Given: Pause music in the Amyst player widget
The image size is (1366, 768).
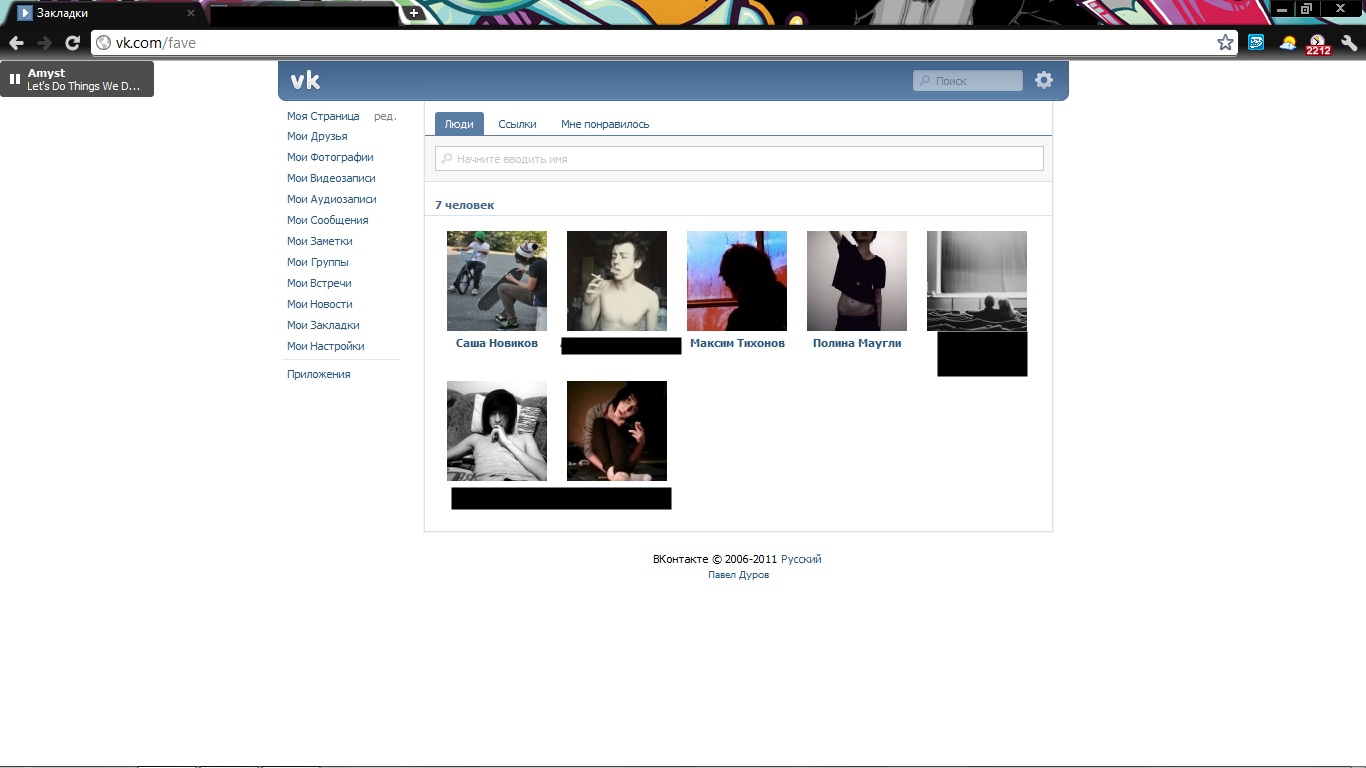Looking at the screenshot, I should tap(15, 79).
